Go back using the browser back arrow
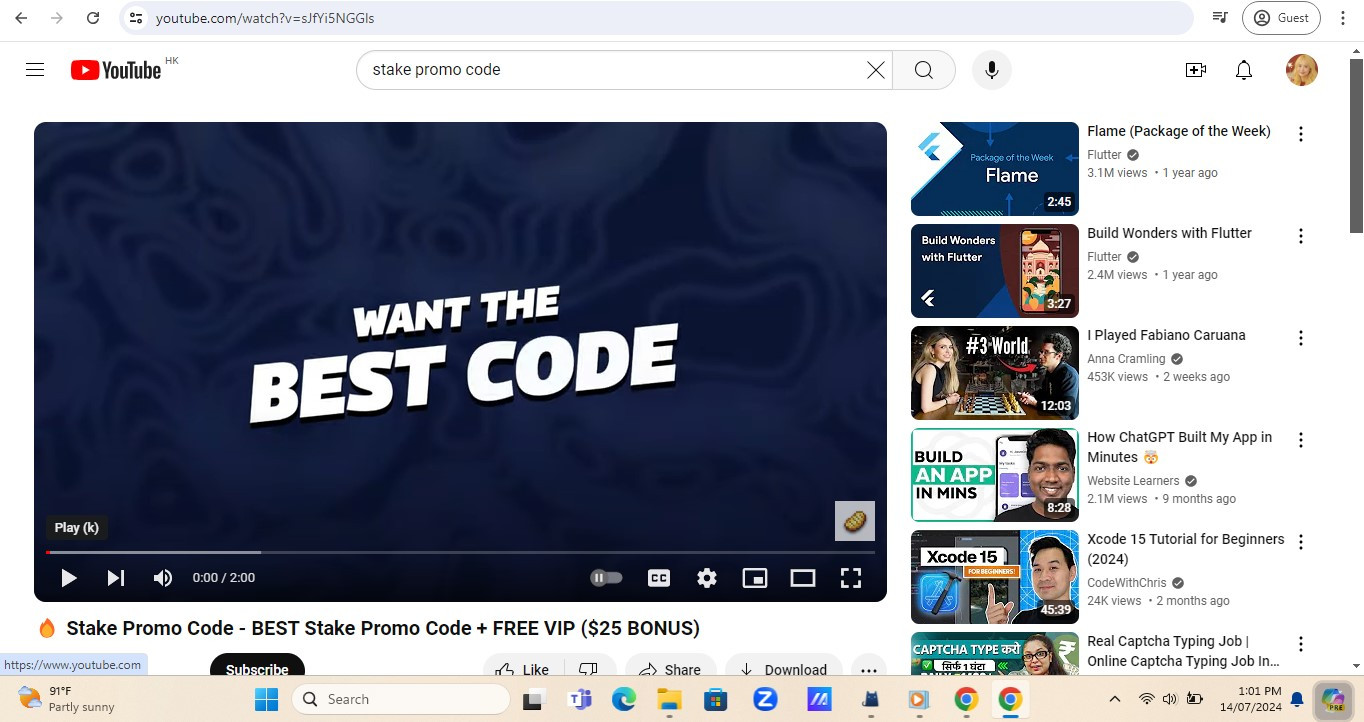1364x722 pixels. [x=21, y=18]
